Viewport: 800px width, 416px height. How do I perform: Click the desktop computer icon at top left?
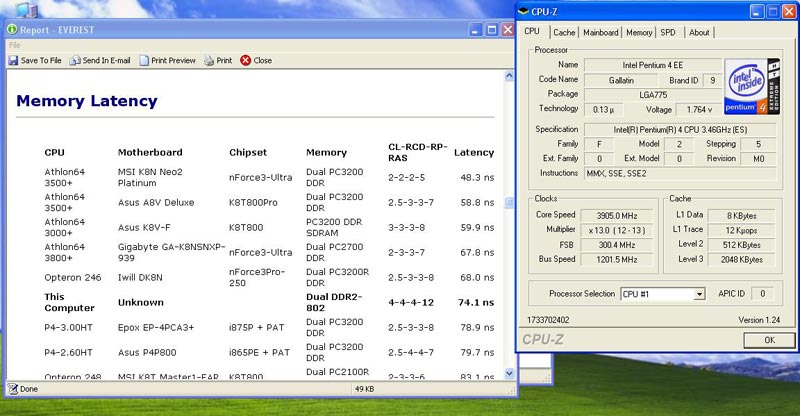27,9
